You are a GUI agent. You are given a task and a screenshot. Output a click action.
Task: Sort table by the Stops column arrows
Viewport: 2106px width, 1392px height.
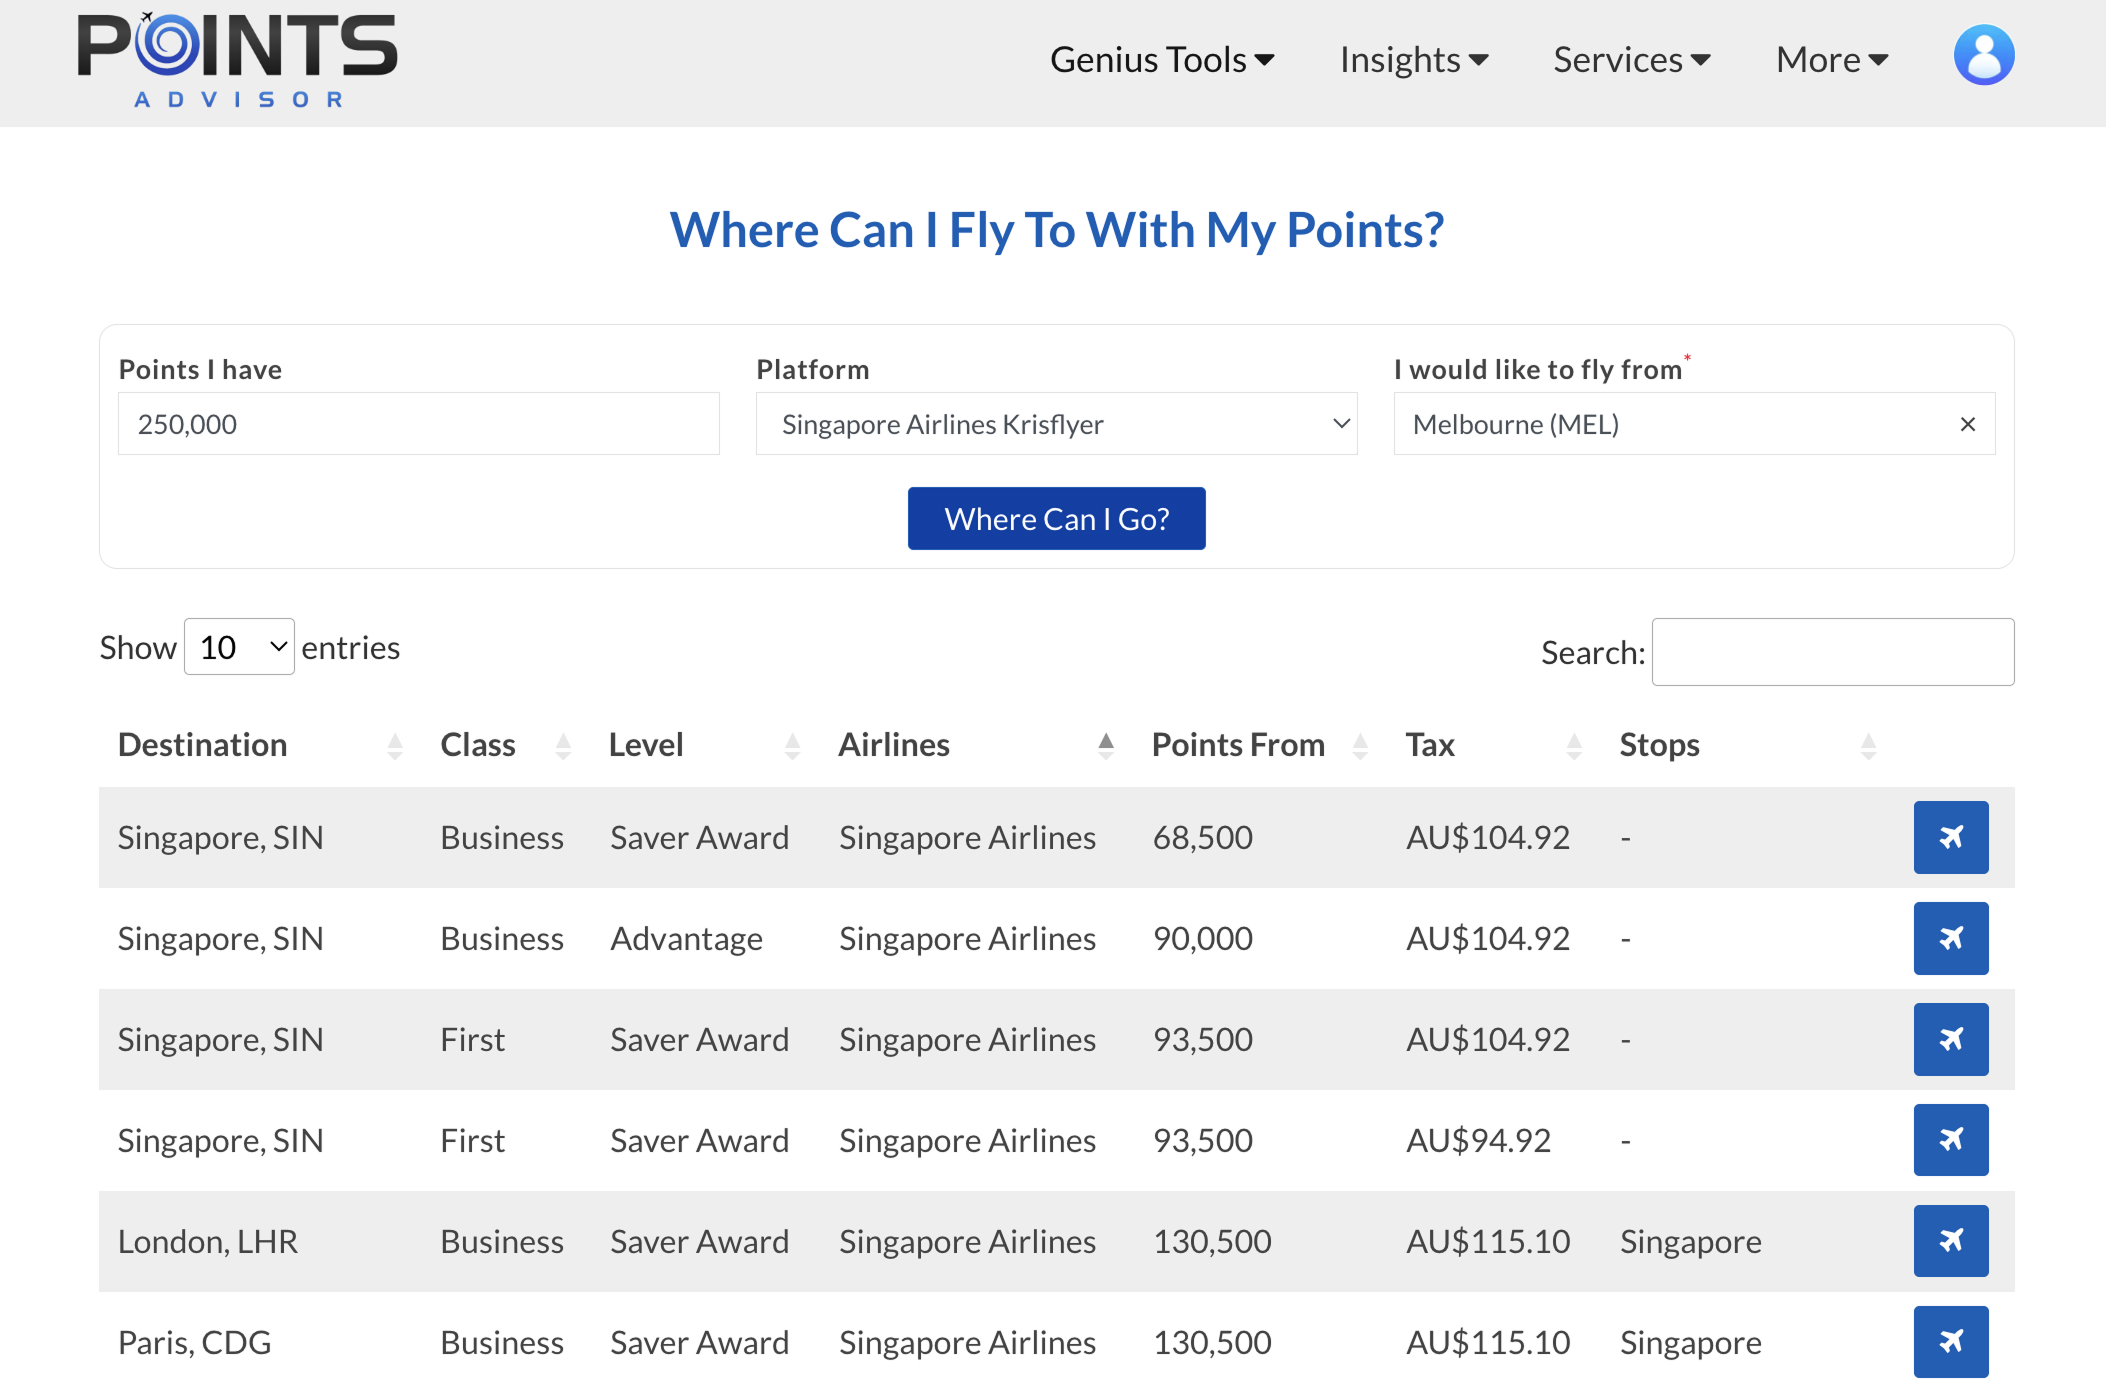tap(1868, 746)
